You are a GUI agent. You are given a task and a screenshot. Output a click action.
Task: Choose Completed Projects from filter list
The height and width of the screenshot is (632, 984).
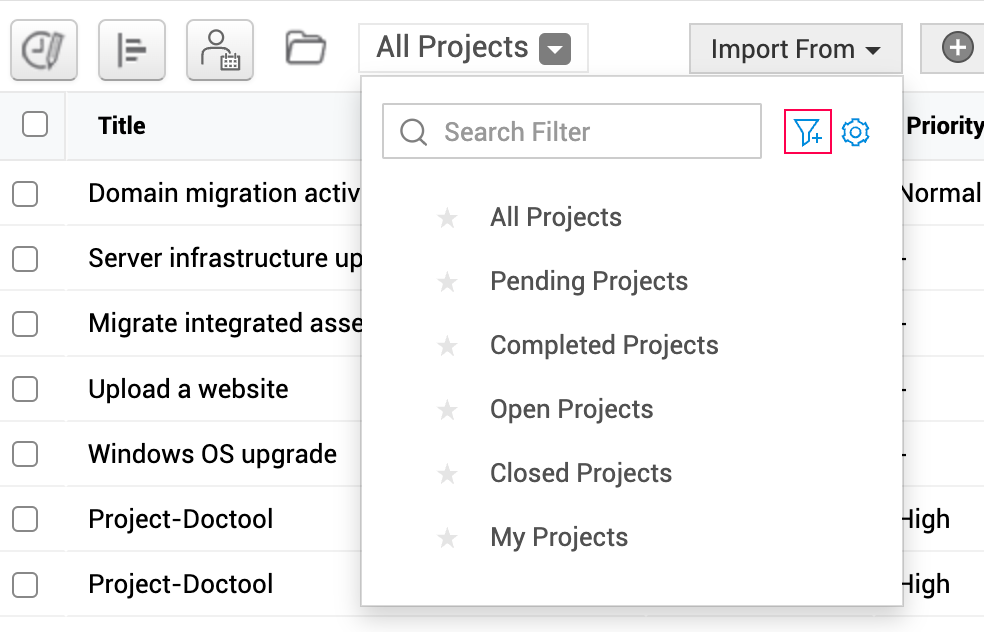[604, 346]
